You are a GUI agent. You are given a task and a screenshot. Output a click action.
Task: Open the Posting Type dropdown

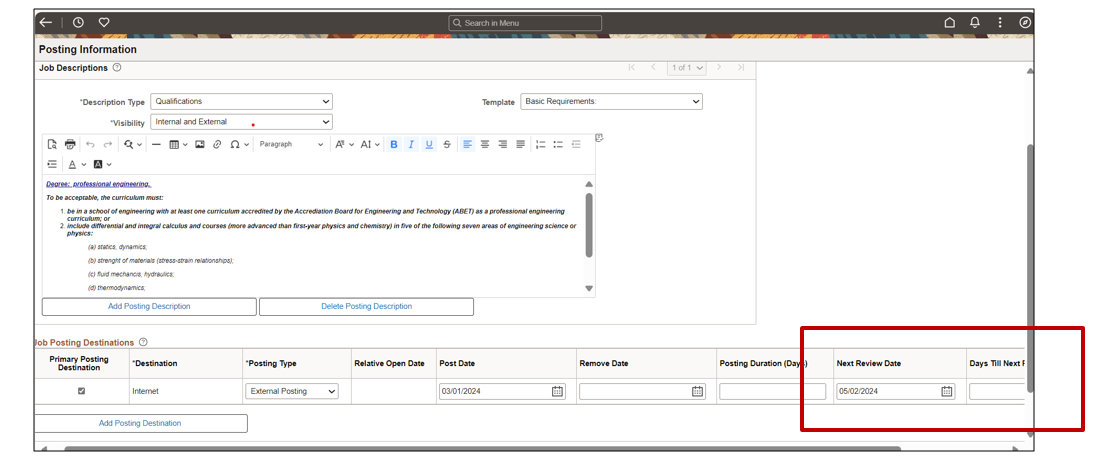292,391
